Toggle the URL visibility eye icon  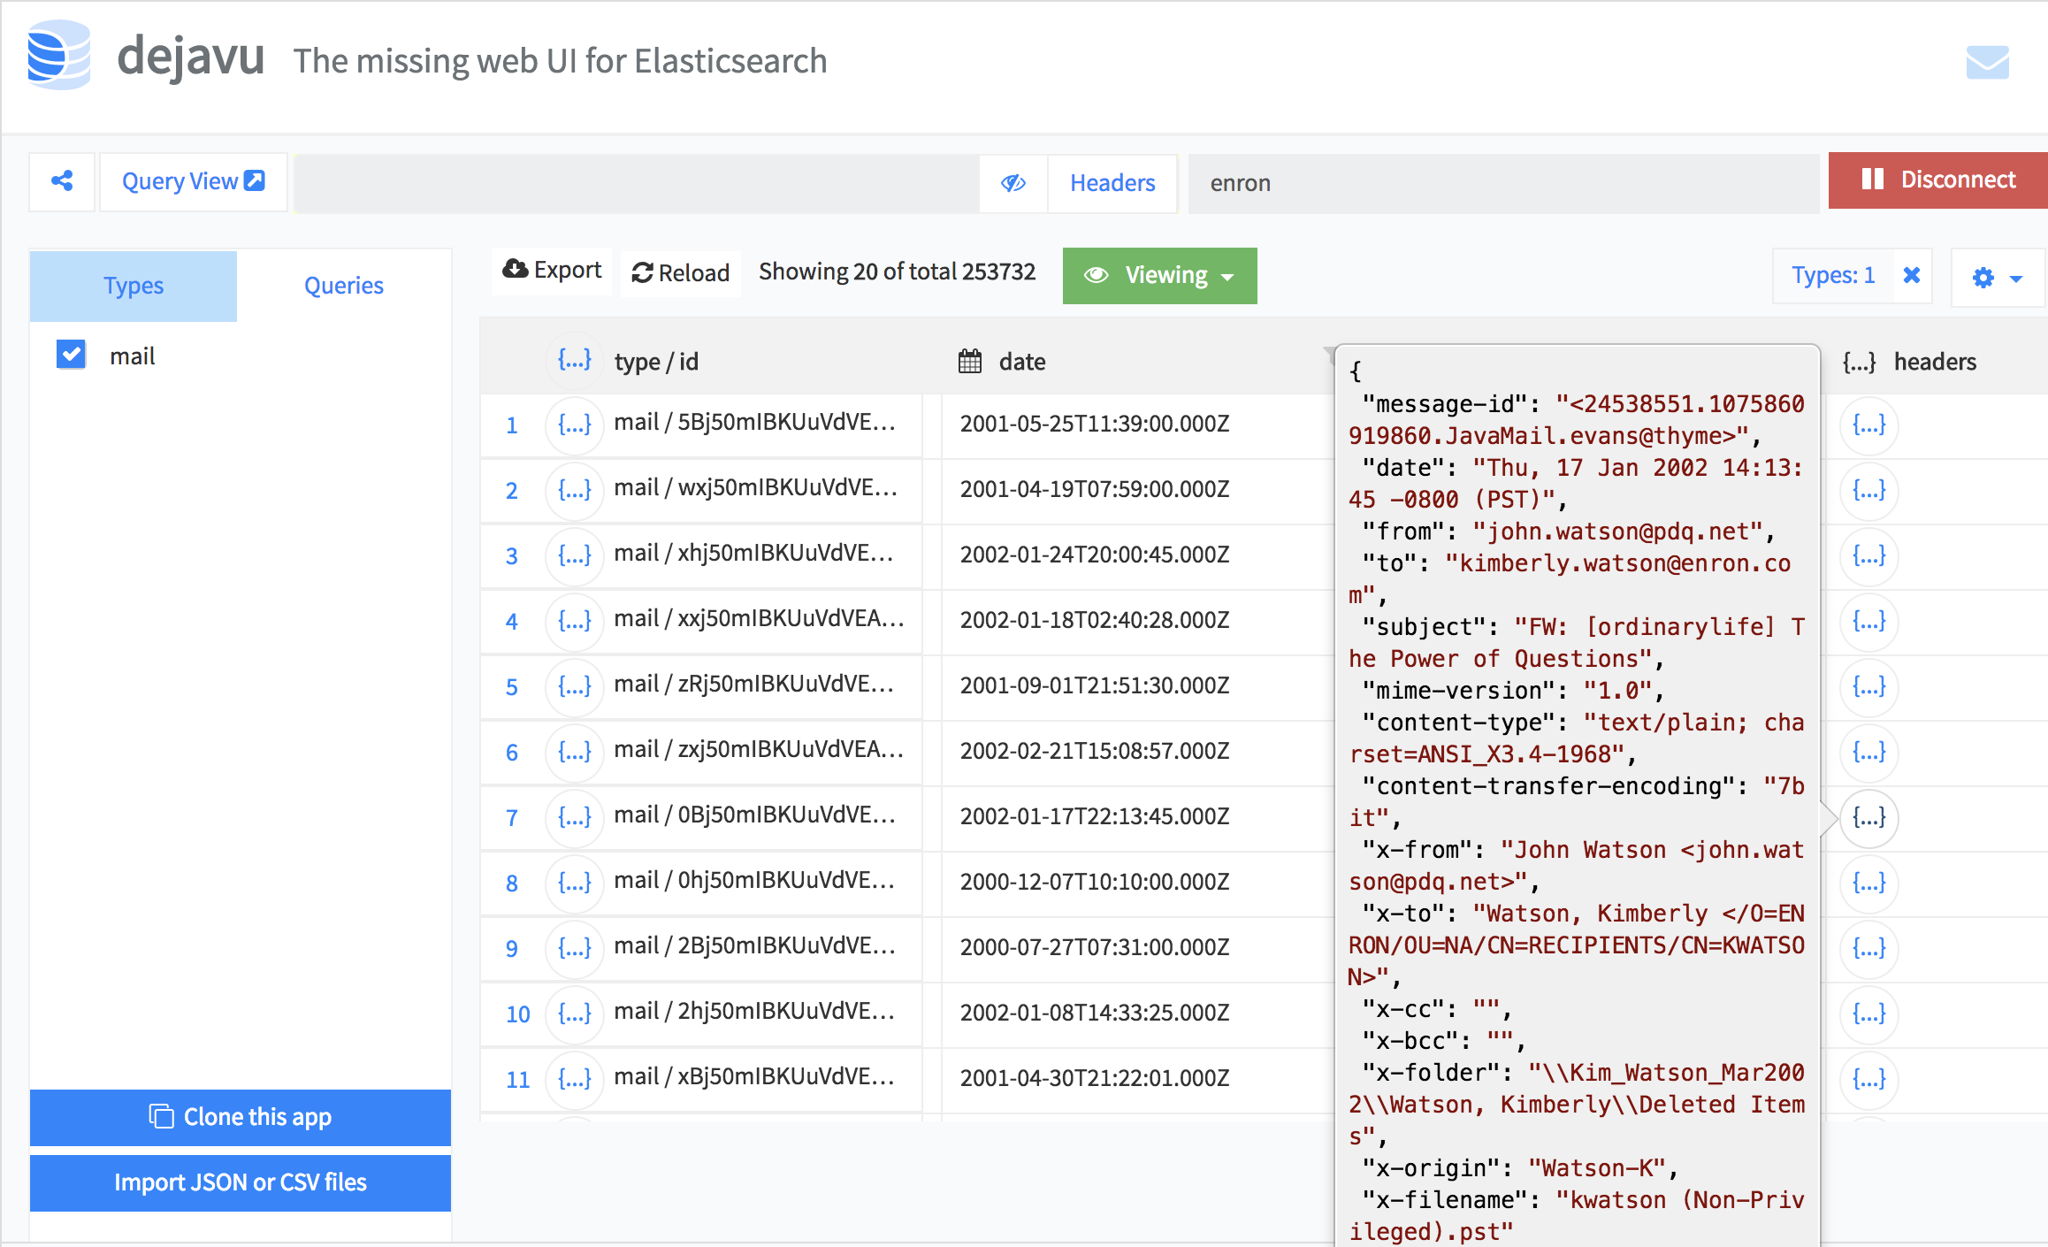click(x=1013, y=183)
